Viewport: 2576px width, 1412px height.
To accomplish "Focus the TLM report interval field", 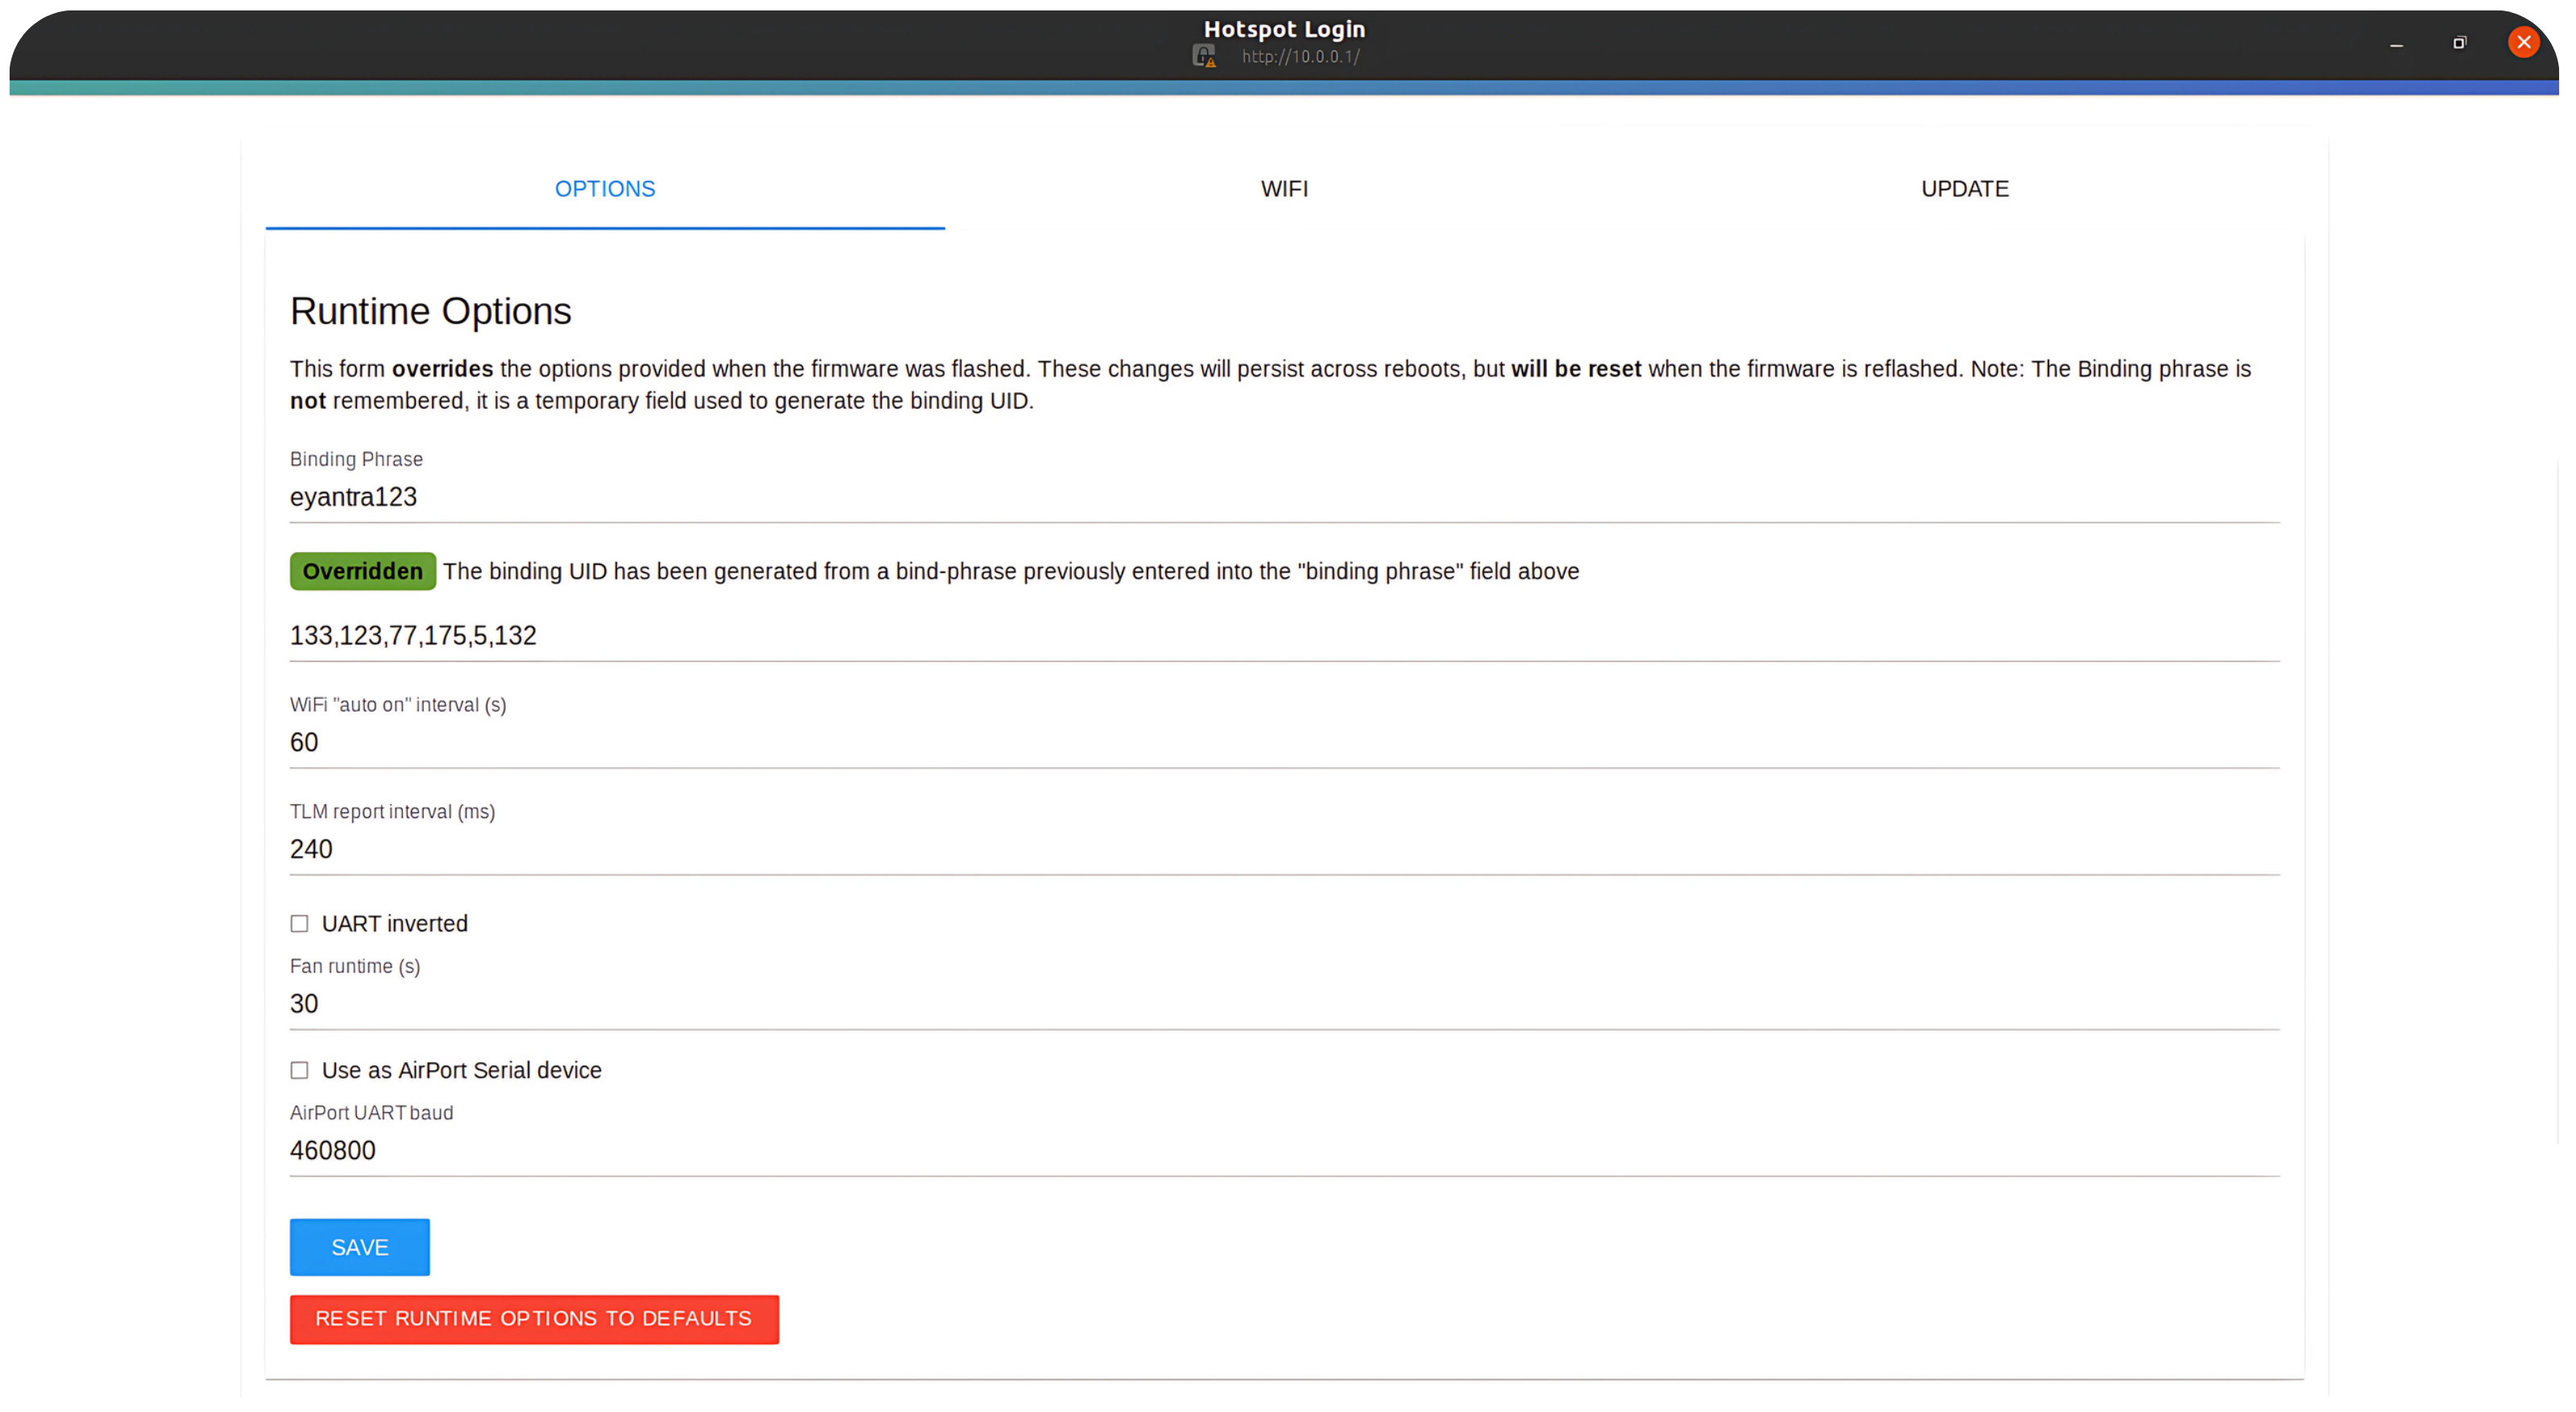I will coord(1284,850).
